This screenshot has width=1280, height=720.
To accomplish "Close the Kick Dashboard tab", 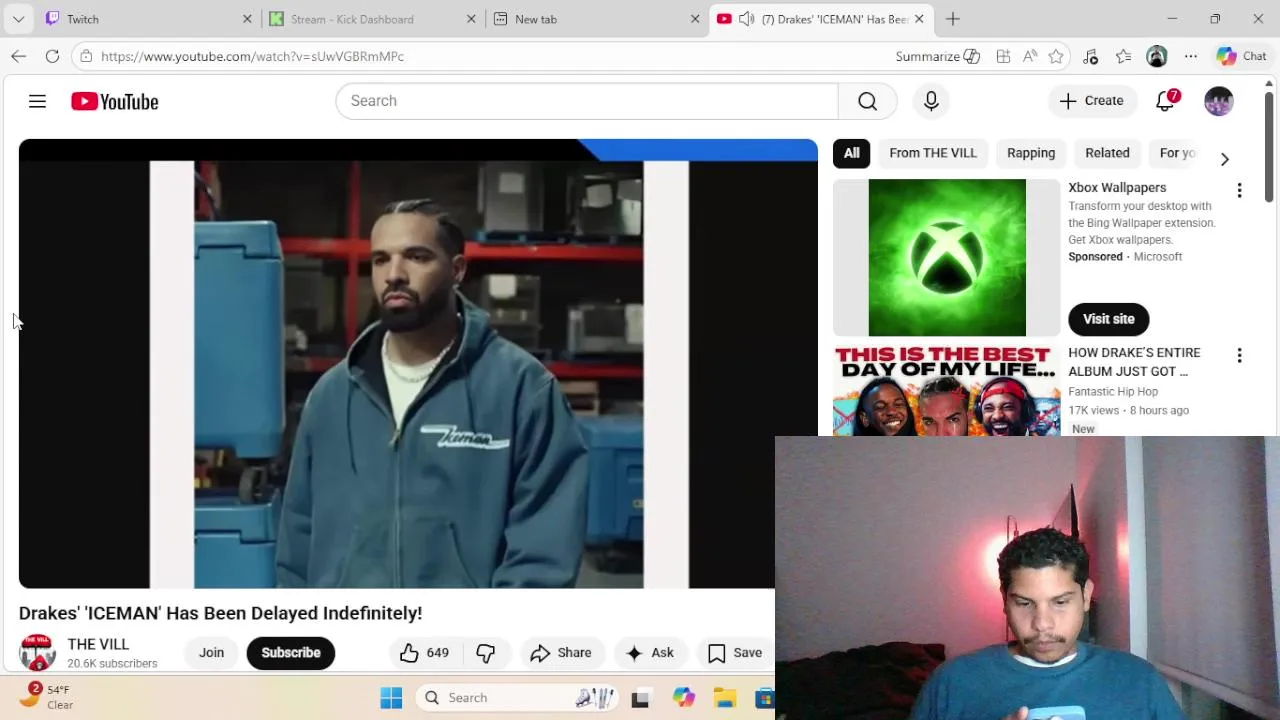I will point(471,19).
